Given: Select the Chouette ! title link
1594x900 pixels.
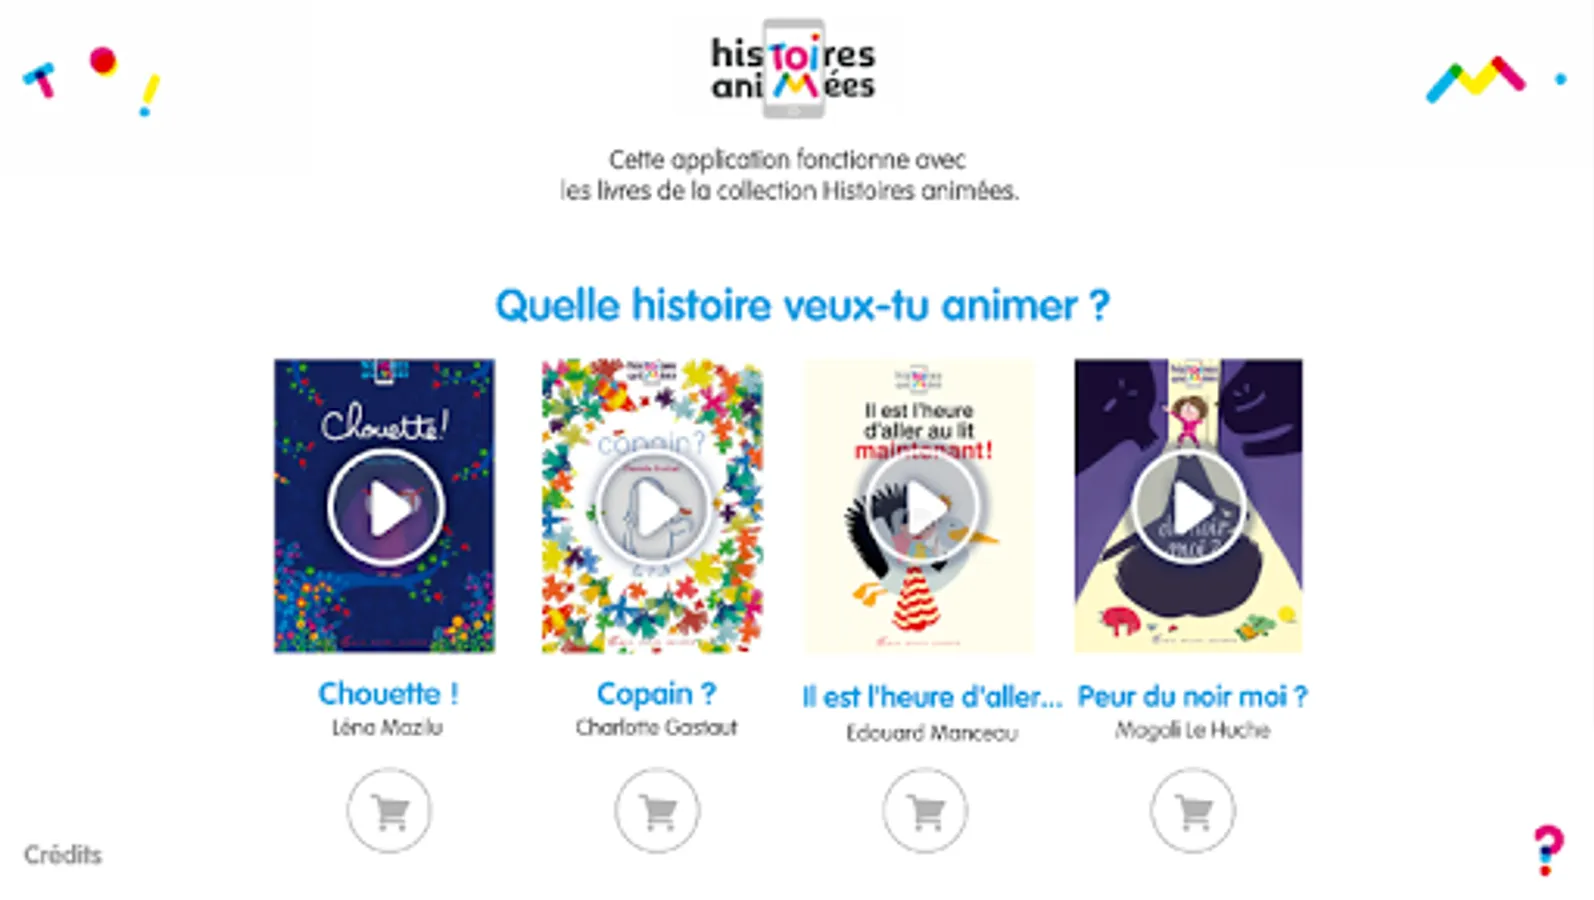Looking at the screenshot, I should point(388,693).
